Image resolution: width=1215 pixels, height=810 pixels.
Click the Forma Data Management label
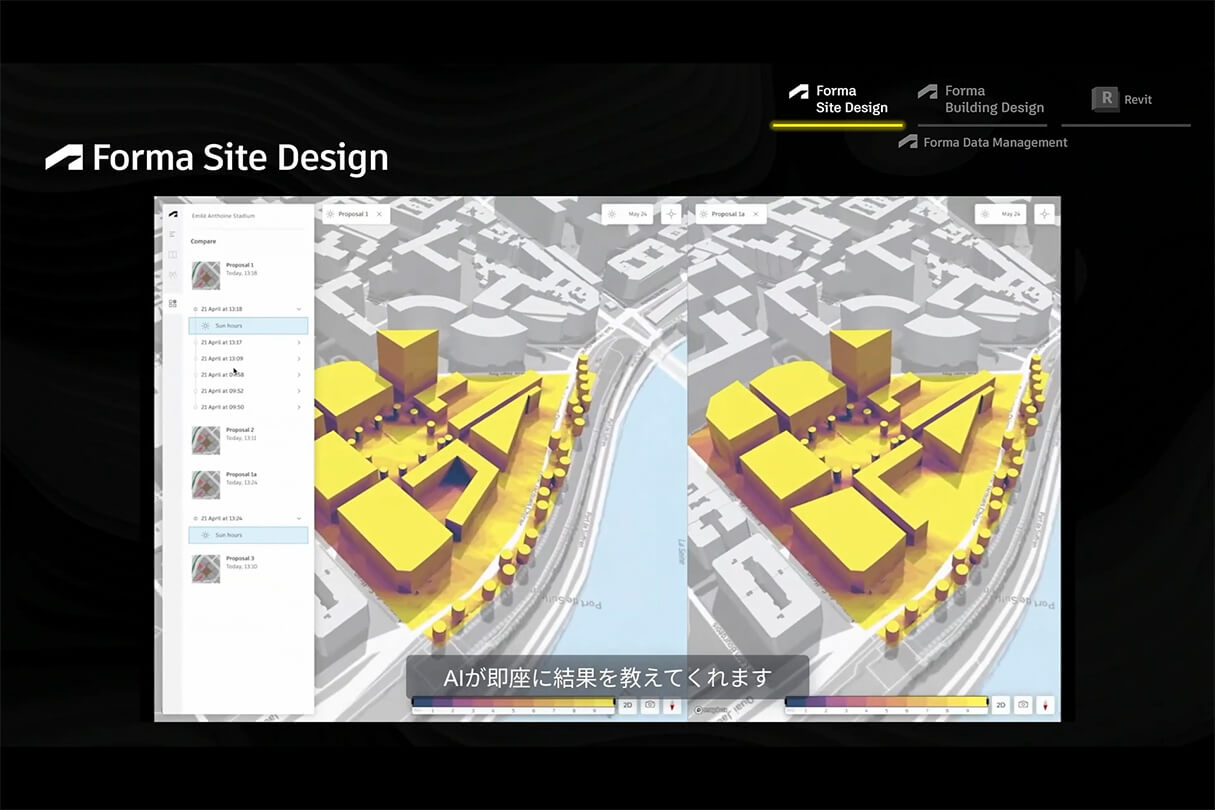click(x=983, y=142)
